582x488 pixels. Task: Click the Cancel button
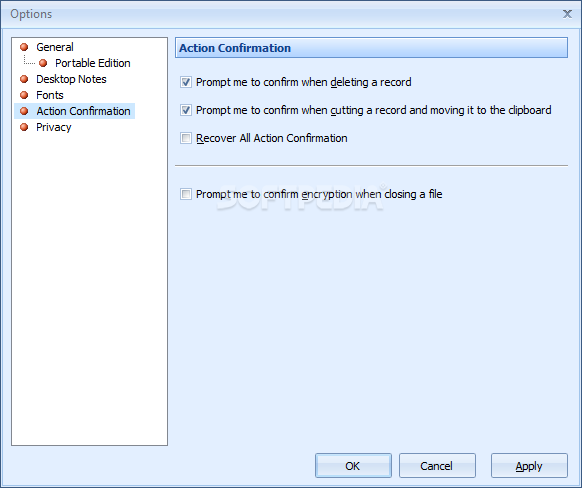pos(437,466)
